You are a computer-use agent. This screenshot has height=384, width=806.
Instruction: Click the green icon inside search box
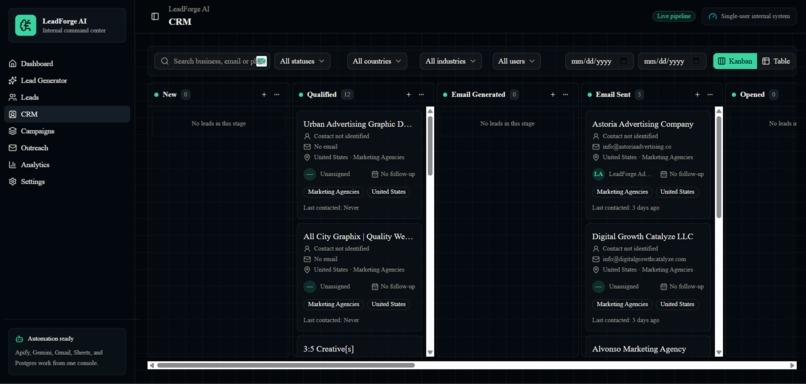tap(262, 61)
